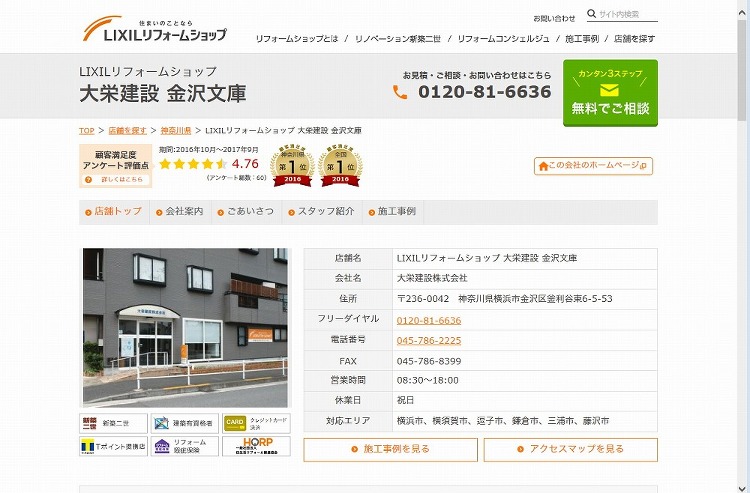The image size is (750, 493).
Task: Click the large header phone number 0120-81-6636
Action: (485, 92)
